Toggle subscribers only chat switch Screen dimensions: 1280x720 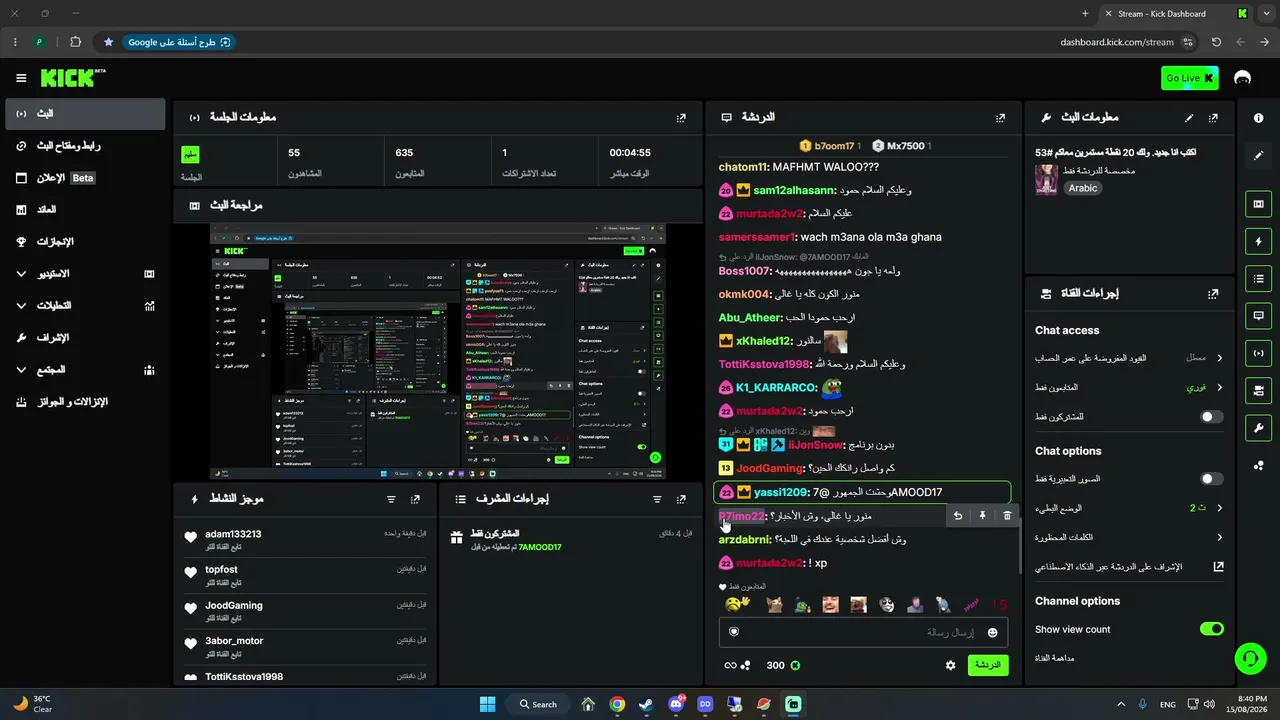[x=1212, y=417]
